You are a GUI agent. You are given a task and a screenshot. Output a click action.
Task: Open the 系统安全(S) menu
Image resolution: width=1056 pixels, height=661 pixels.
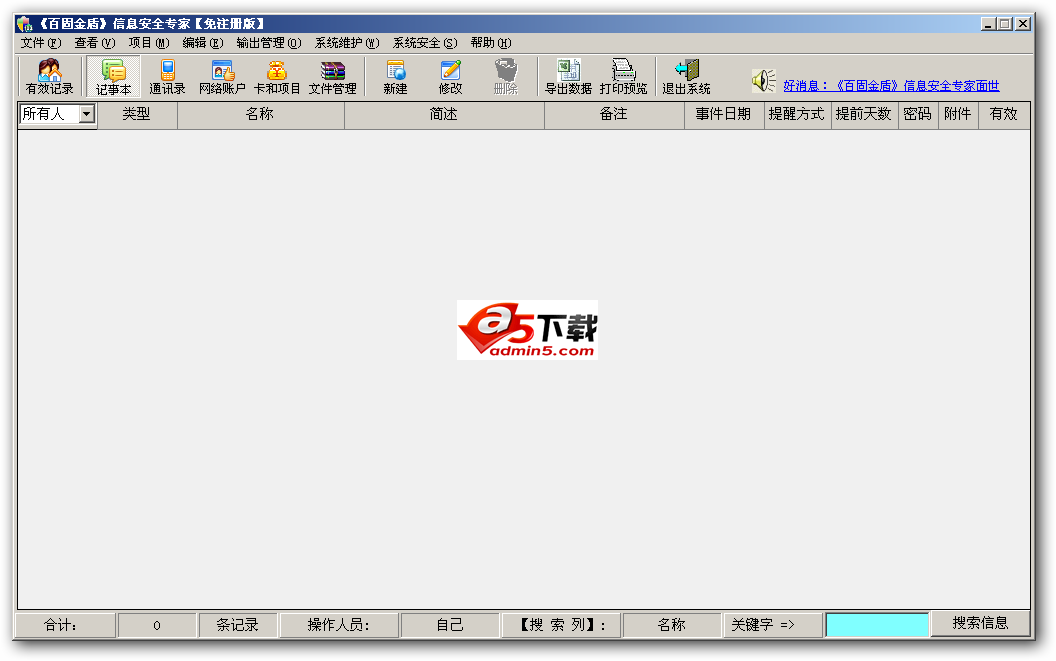[x=425, y=43]
